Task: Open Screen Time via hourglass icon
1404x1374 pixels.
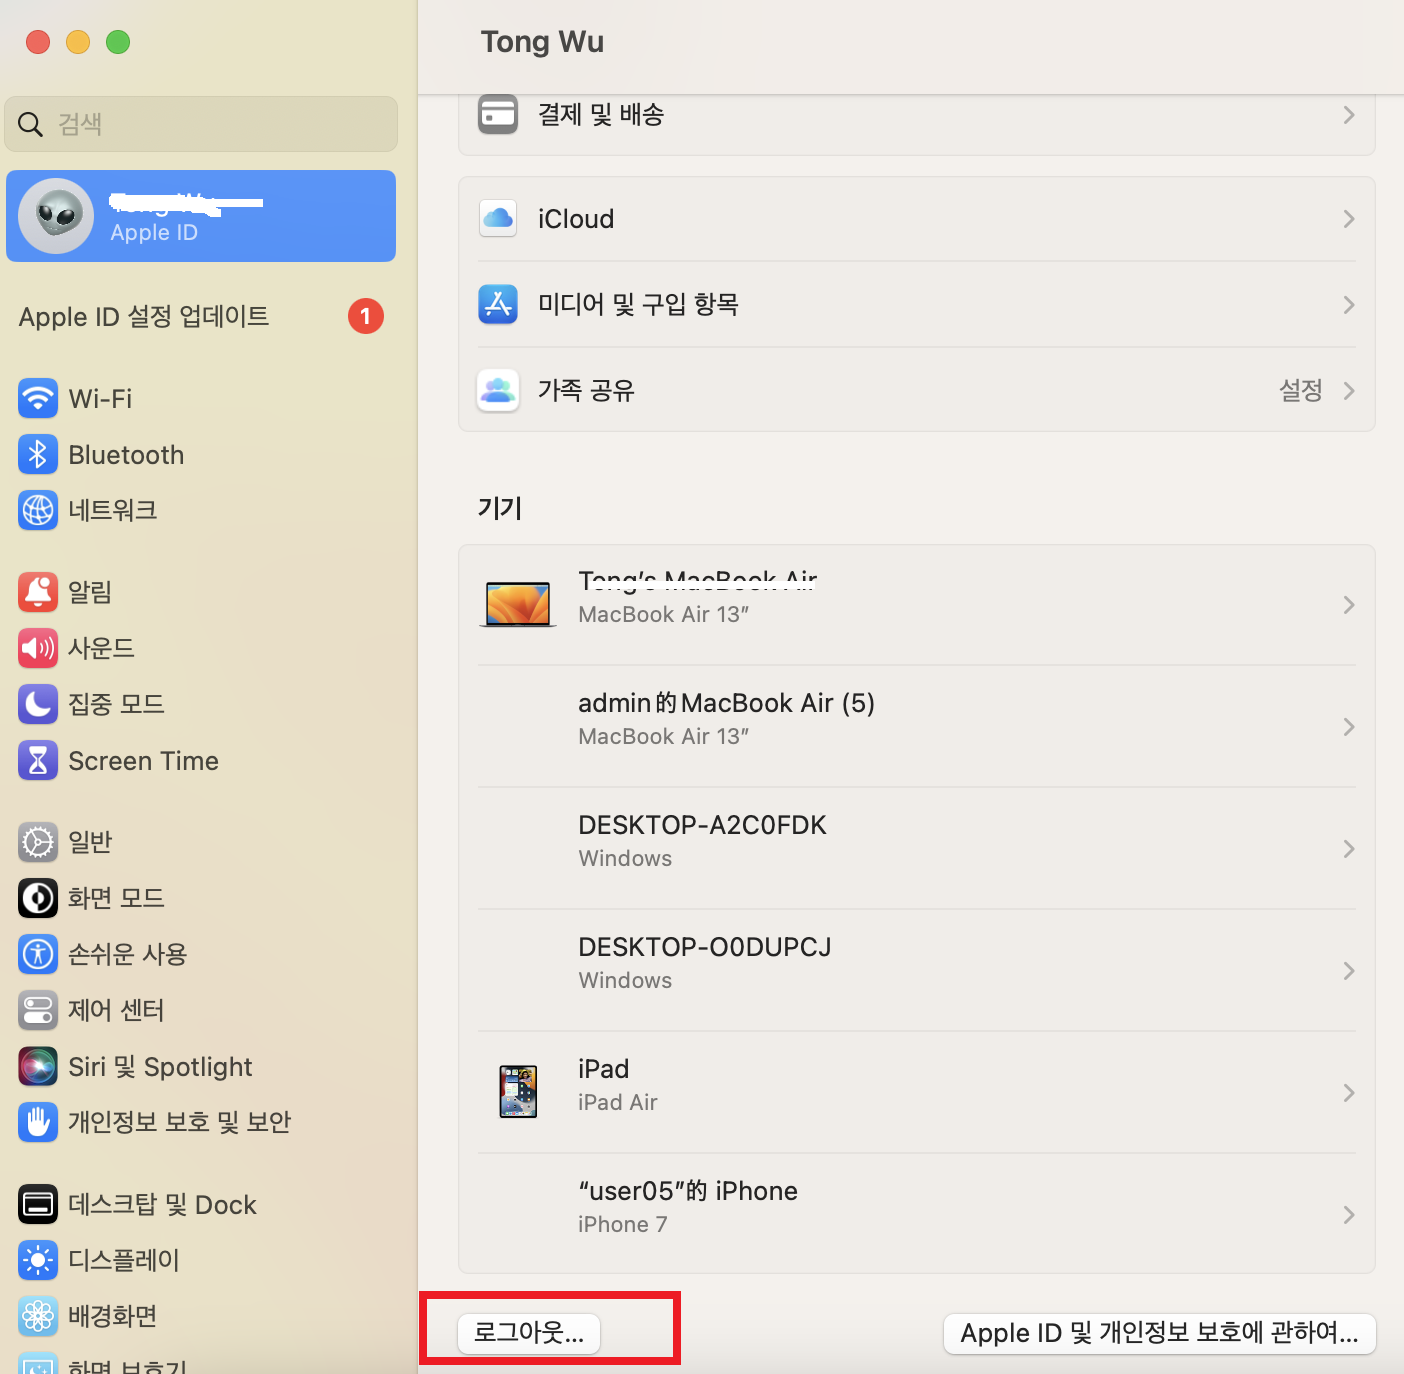Action: [37, 760]
